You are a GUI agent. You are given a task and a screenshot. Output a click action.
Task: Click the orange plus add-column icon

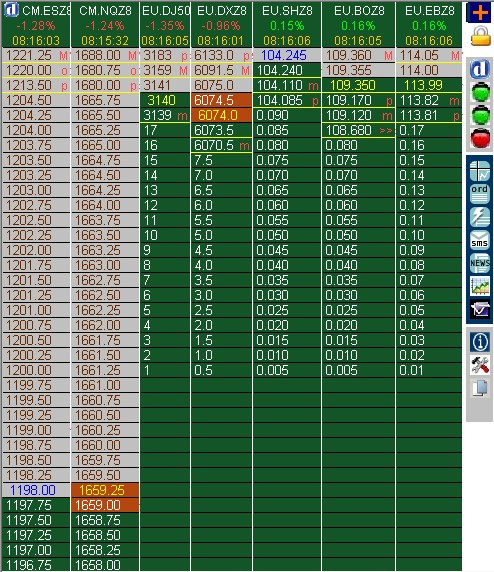(479, 13)
